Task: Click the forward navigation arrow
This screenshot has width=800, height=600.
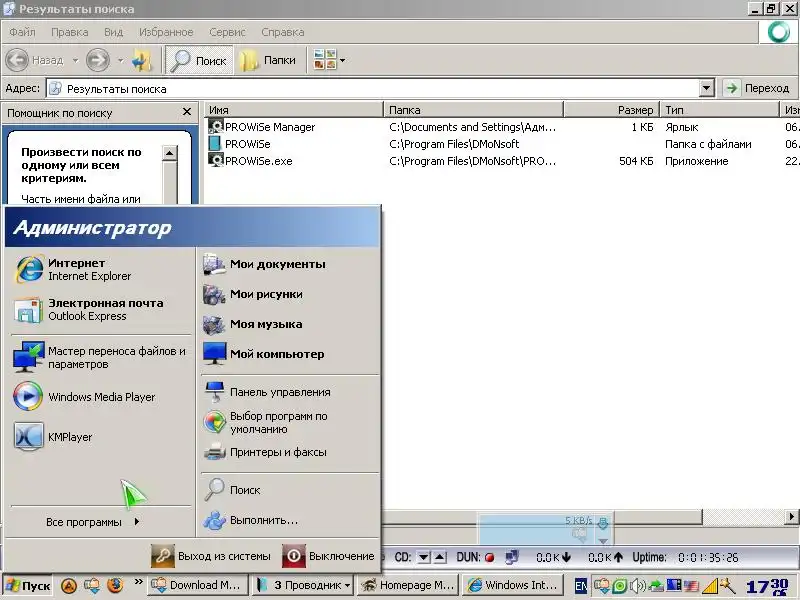Action: (x=97, y=60)
